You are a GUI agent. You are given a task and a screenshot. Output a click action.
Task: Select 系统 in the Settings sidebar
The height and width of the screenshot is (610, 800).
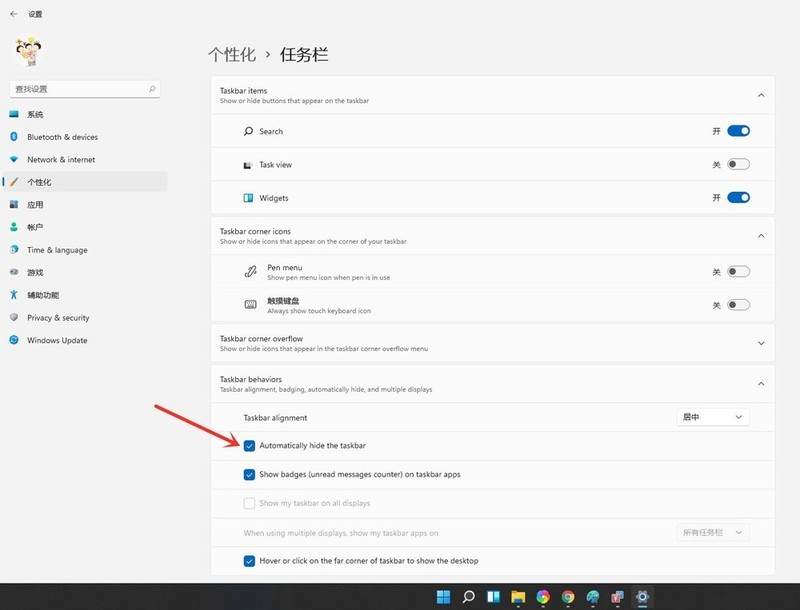point(40,113)
